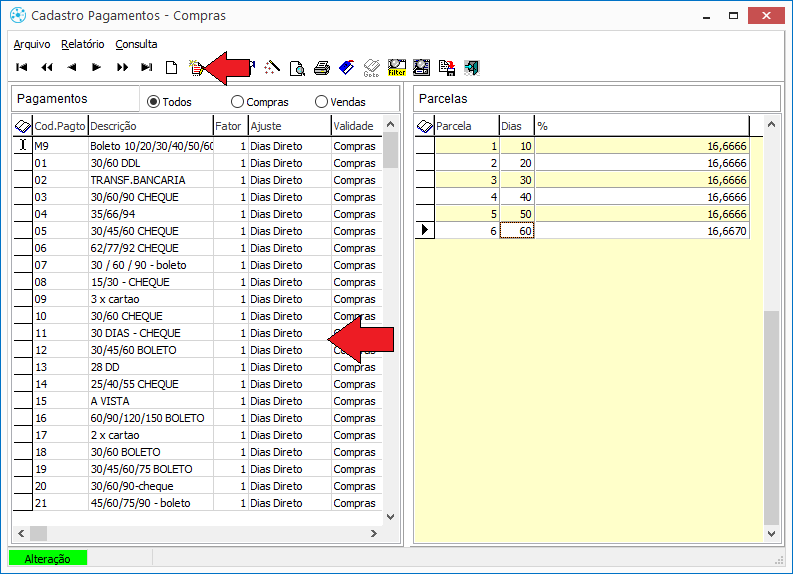Viewport: 793px width, 574px height.
Task: Click book icon in Parcelas grid header
Action: tap(425, 126)
